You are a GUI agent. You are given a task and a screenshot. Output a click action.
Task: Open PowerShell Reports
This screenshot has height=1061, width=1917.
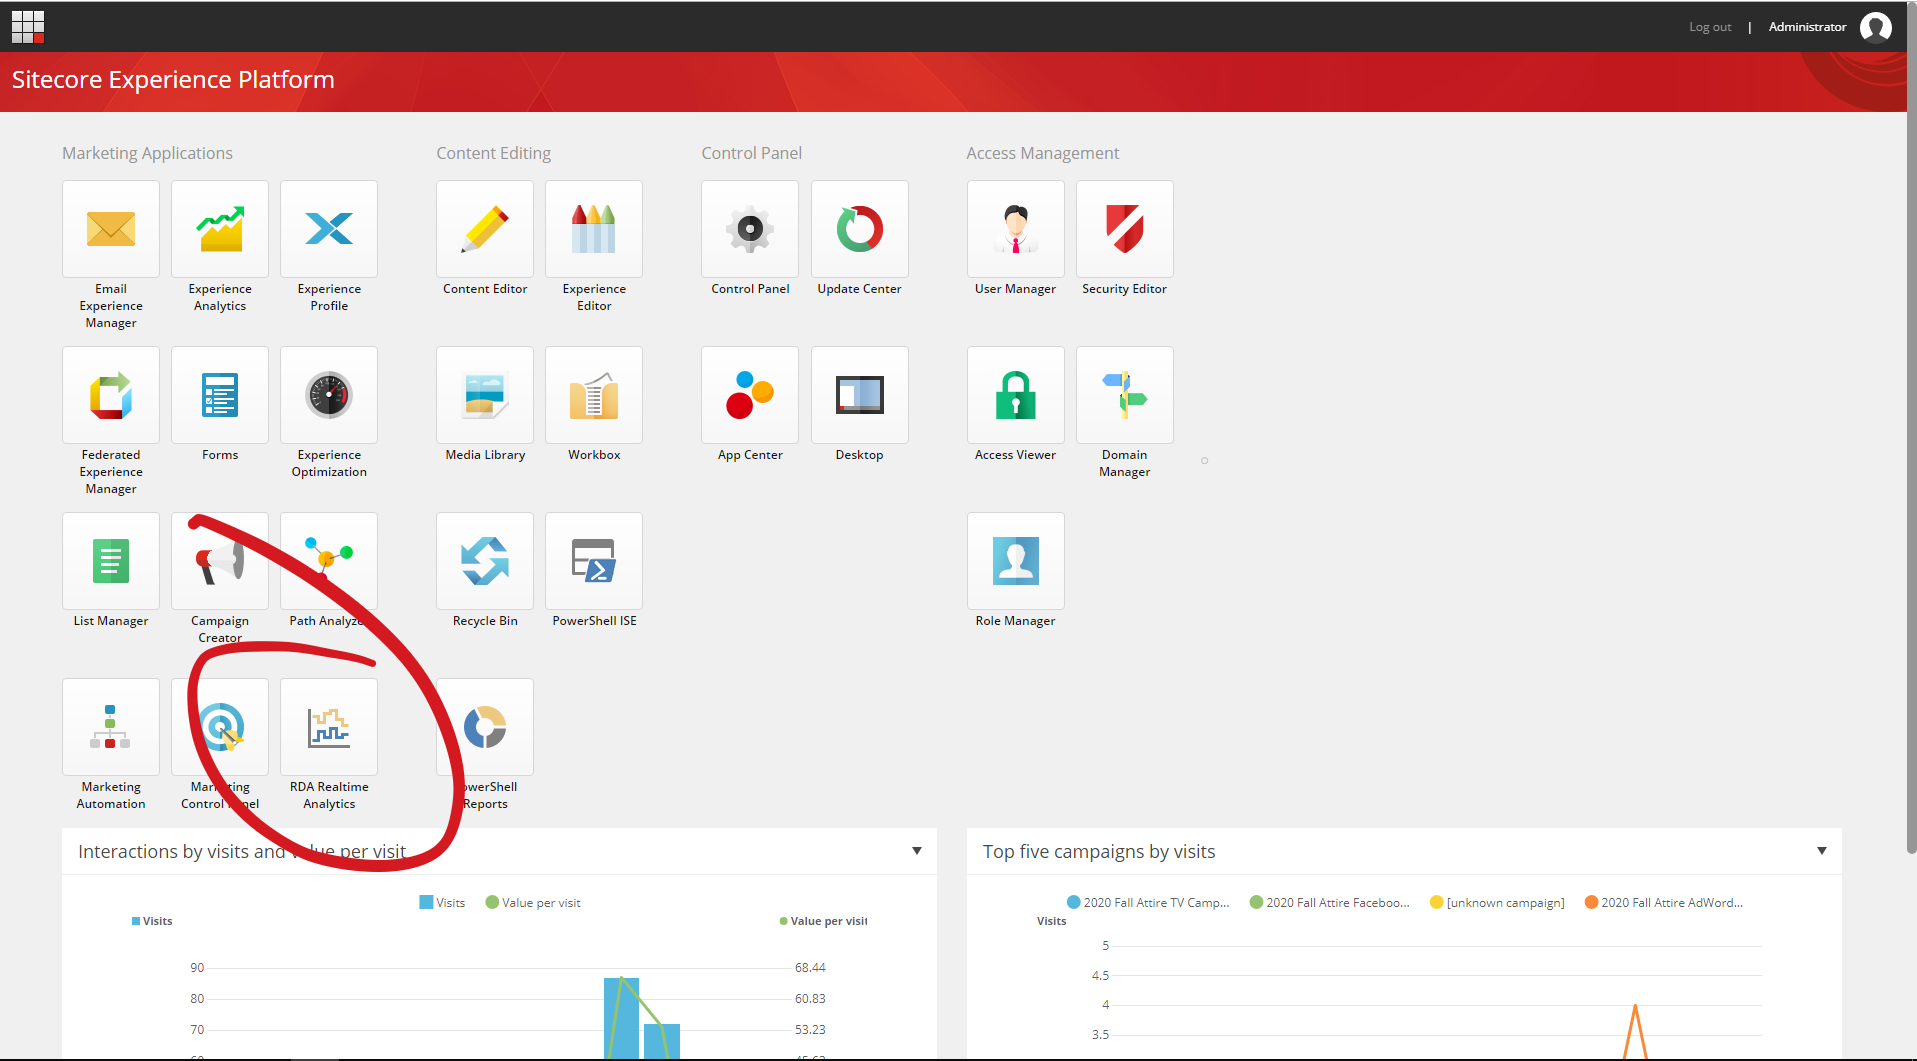(x=485, y=727)
